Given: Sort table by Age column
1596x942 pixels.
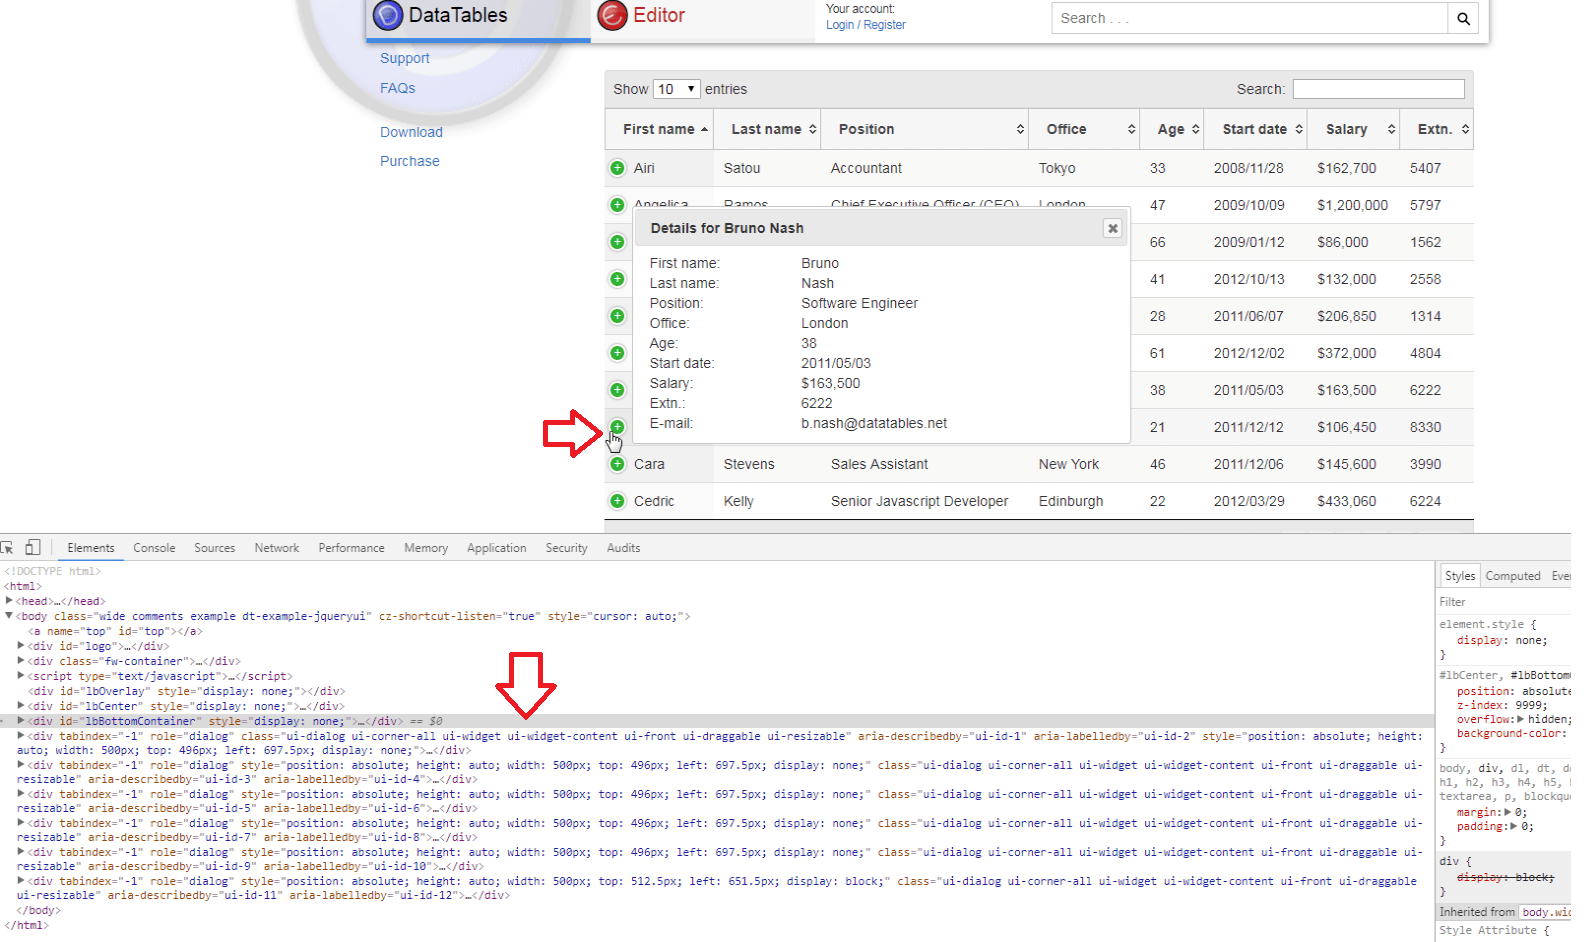Looking at the screenshot, I should point(1173,129).
